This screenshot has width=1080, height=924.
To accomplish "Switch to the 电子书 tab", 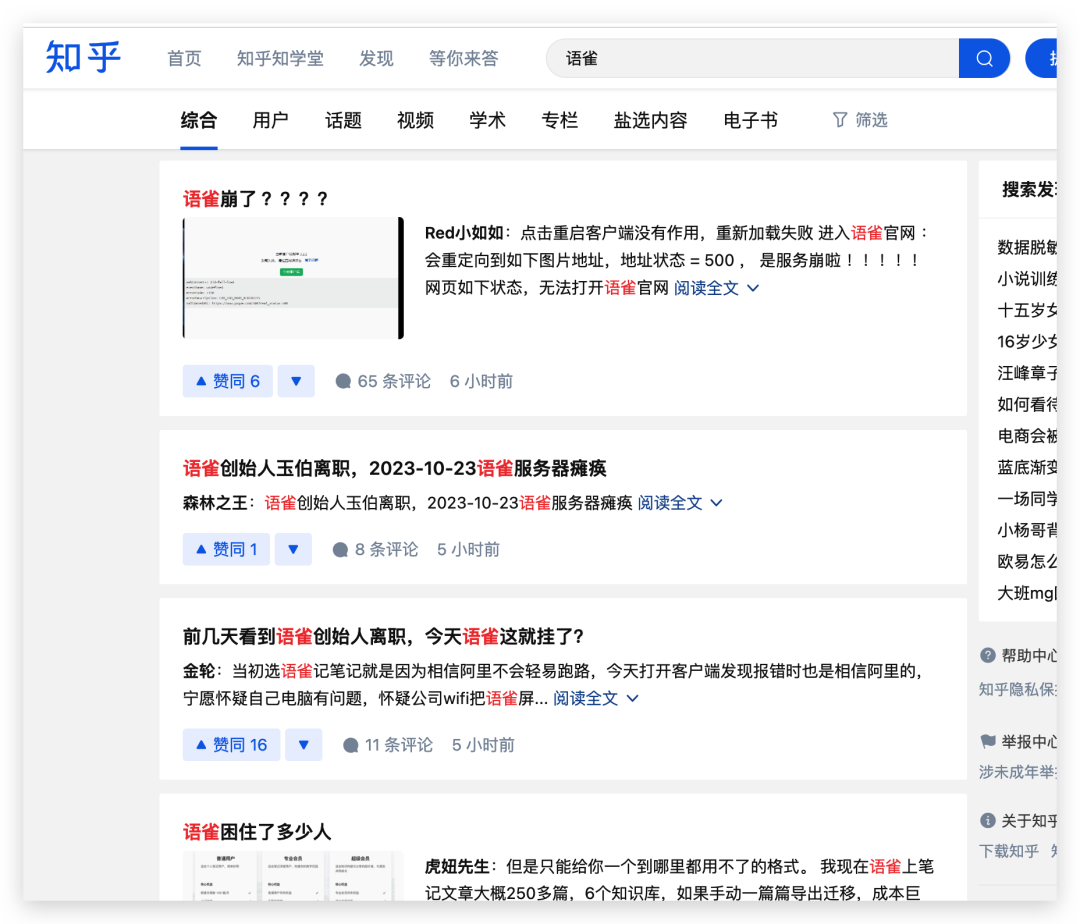I will tap(750, 120).
